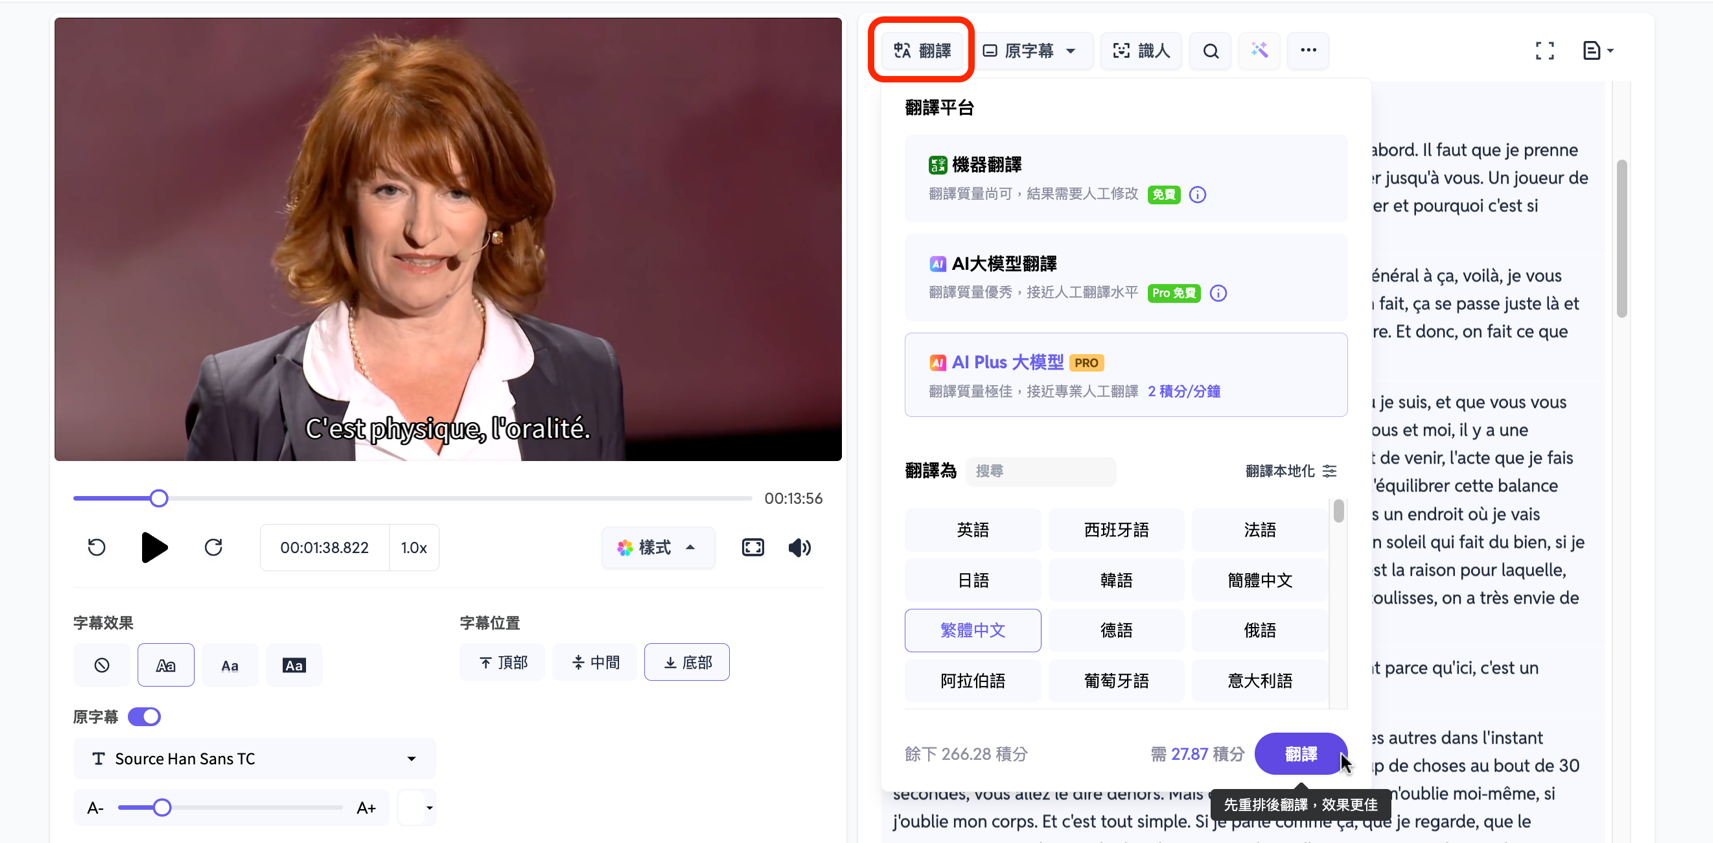The image size is (1713, 843).
Task: Click the 識人 speaker recognition button
Action: [1141, 50]
